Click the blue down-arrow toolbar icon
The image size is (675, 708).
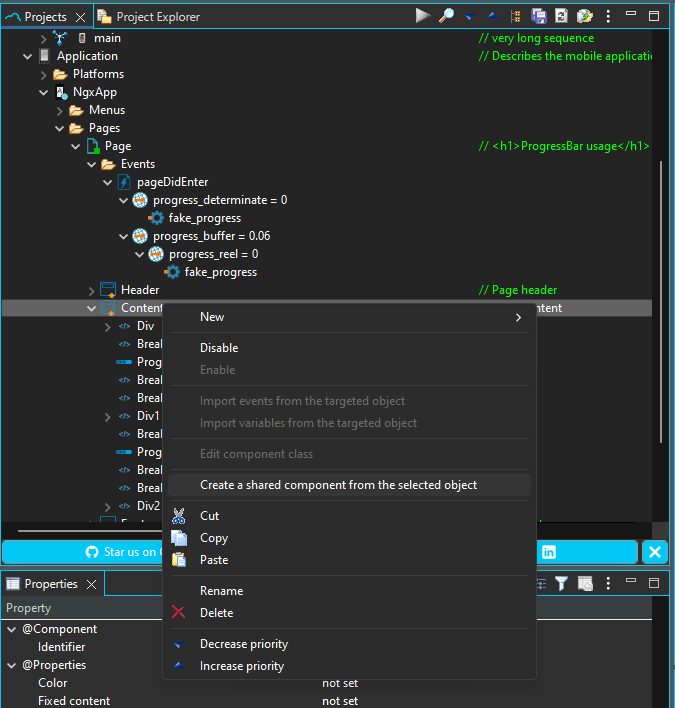(469, 16)
